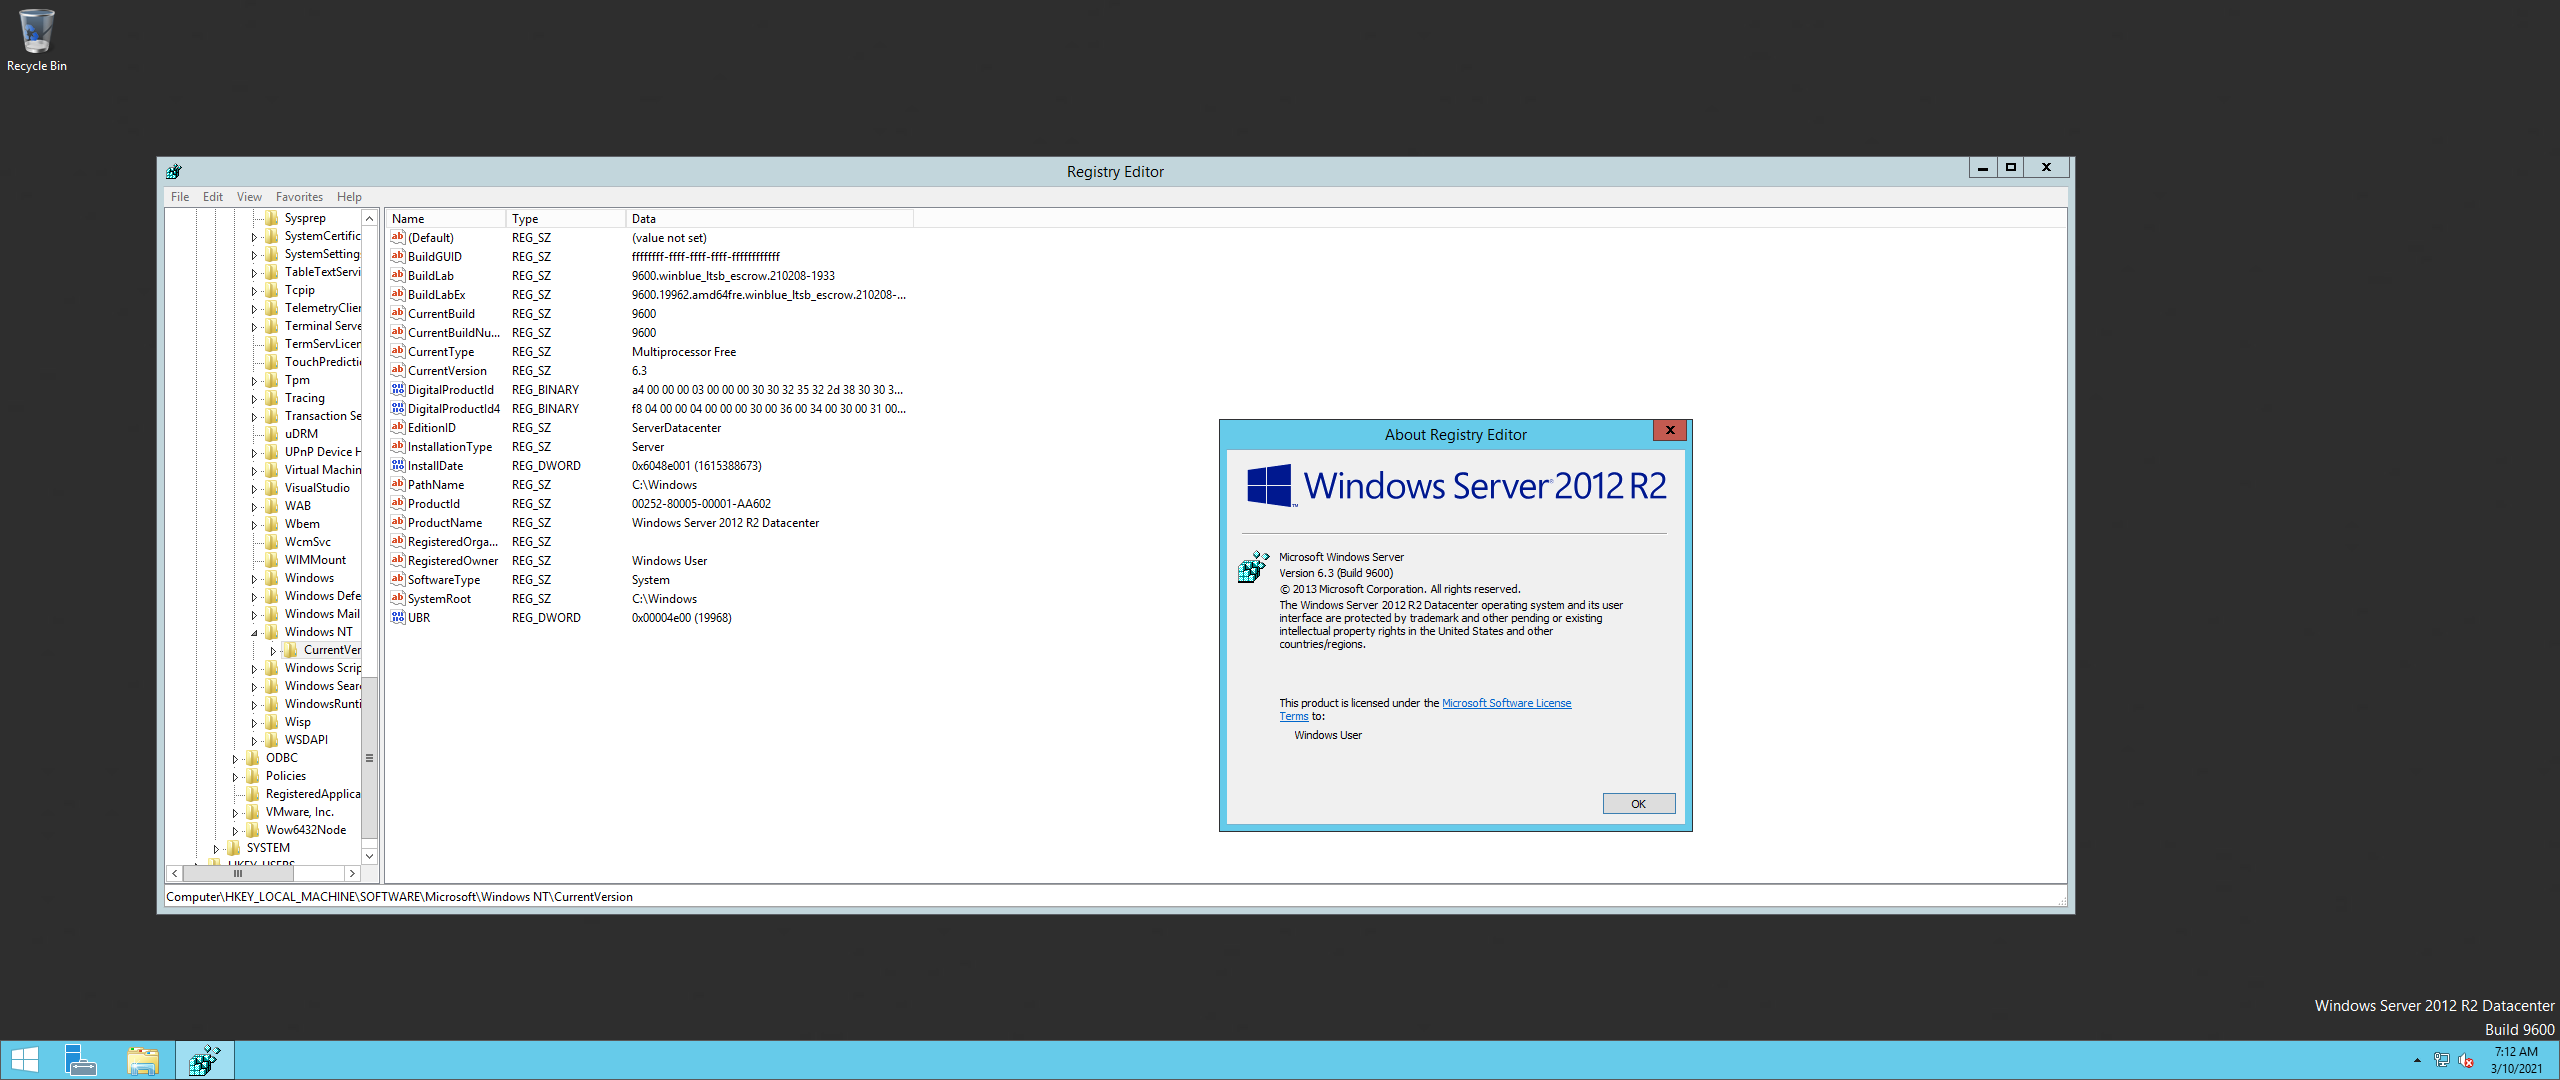The height and width of the screenshot is (1080, 2560).
Task: Select the (Default) value icon
Action: [397, 237]
